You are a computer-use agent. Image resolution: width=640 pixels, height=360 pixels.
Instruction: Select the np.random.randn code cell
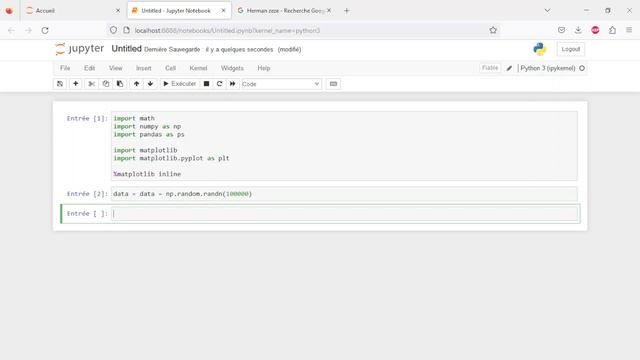(x=344, y=194)
